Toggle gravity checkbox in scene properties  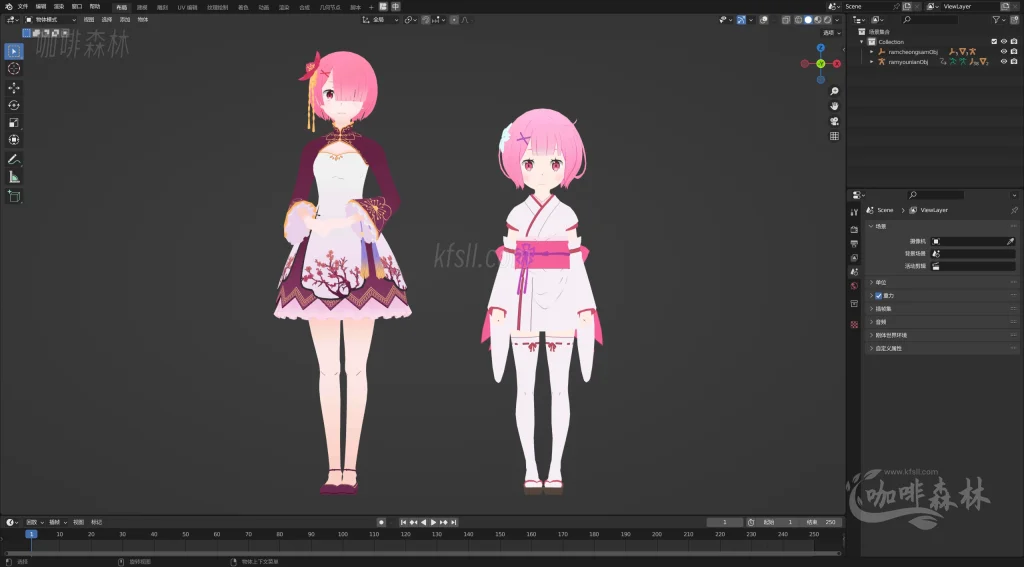point(878,296)
